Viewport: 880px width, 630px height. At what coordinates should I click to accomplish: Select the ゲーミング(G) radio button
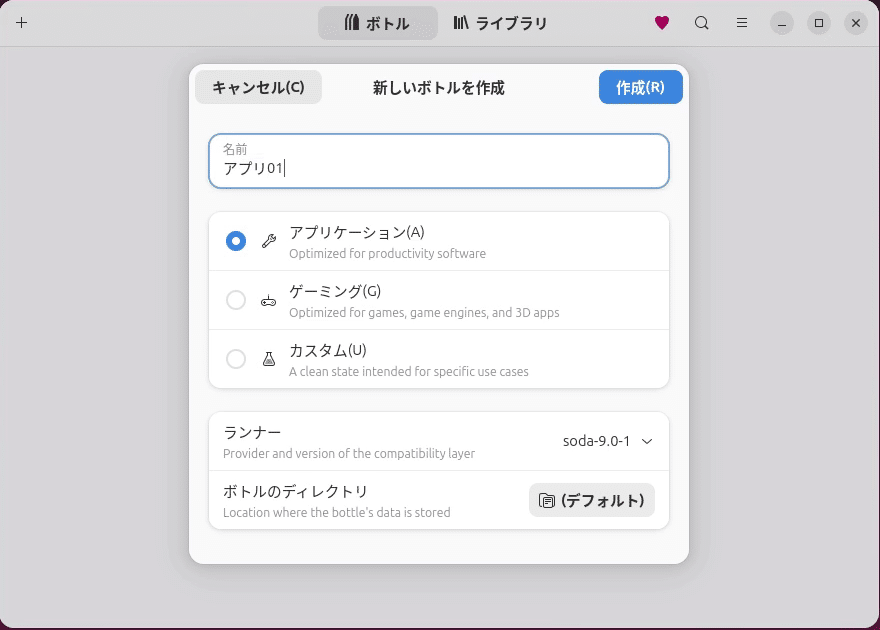click(236, 300)
